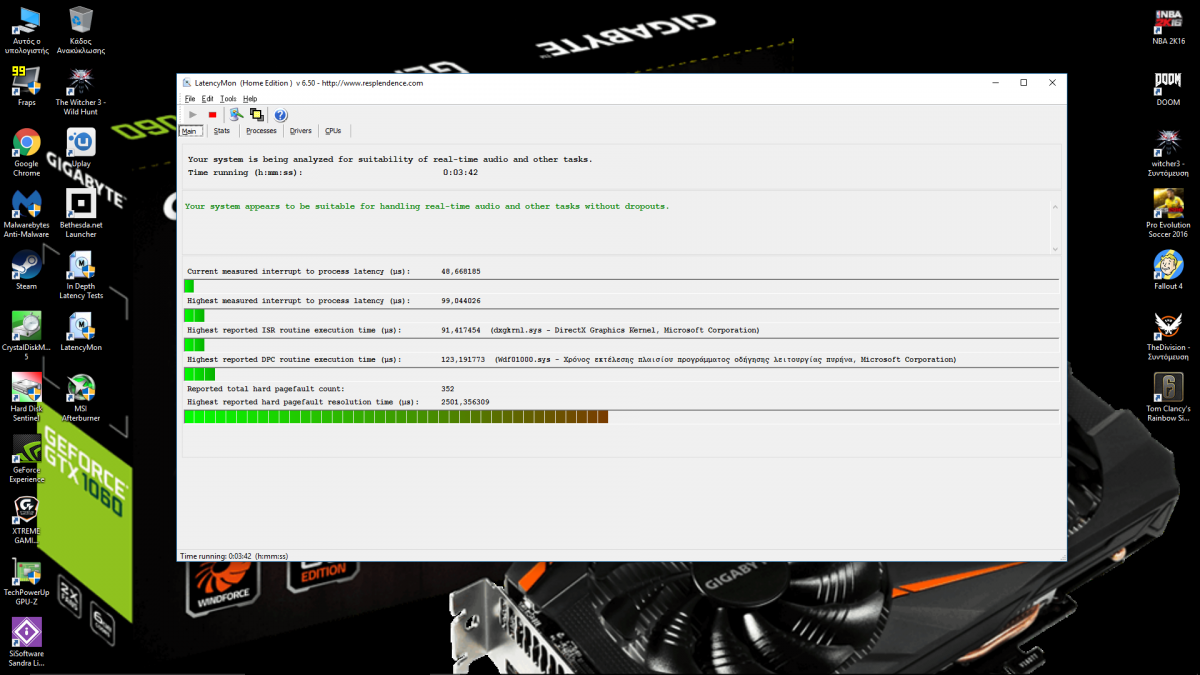Click the green Start monitoring play button
1200x675 pixels.
pos(193,115)
